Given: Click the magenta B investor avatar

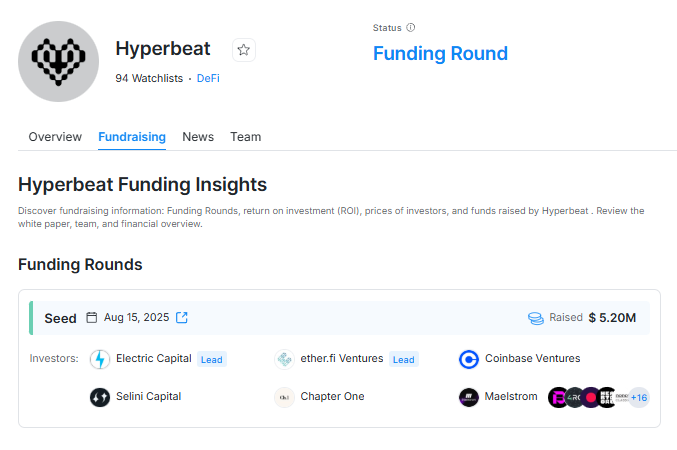Looking at the screenshot, I should tap(557, 397).
